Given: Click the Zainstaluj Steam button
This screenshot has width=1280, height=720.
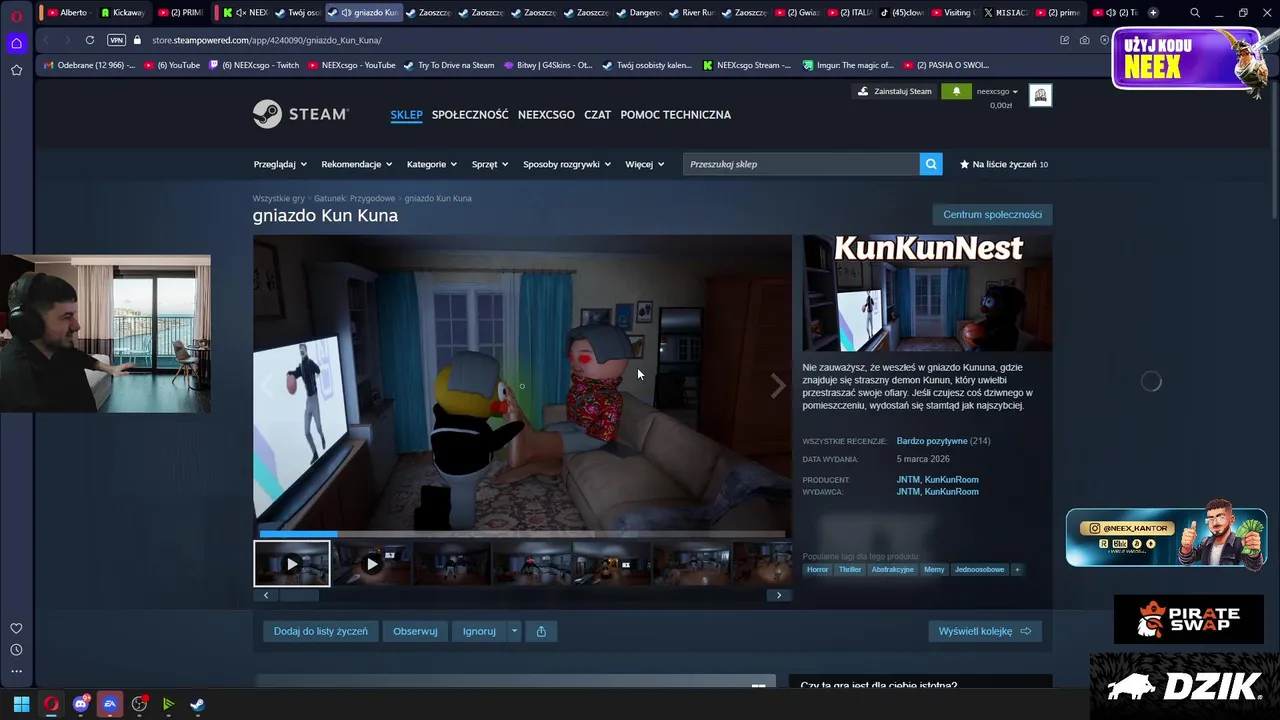Looking at the screenshot, I should pos(895,91).
